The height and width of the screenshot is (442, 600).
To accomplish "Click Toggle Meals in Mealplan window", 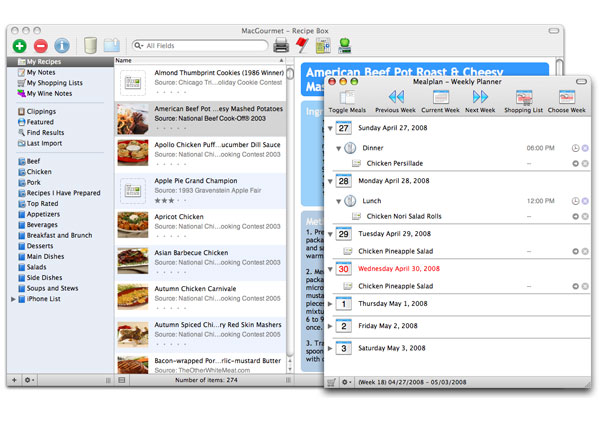I will [347, 102].
